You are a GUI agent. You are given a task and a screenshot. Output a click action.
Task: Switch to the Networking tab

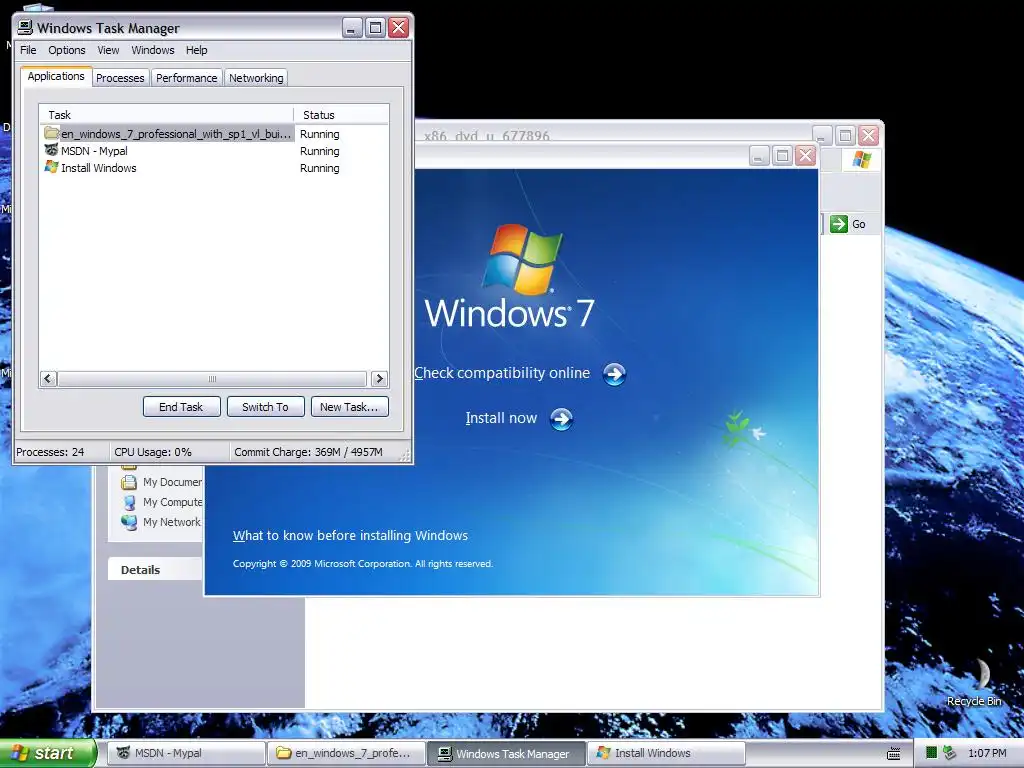point(256,78)
